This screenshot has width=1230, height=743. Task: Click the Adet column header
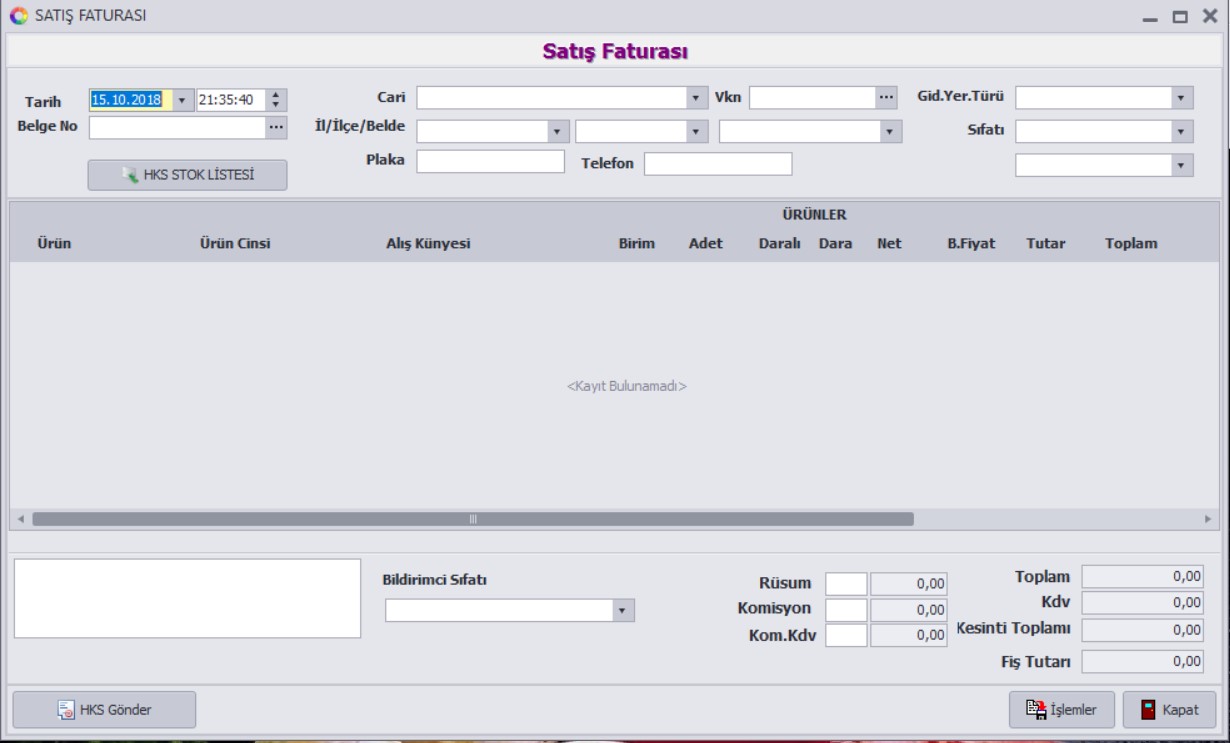(706, 243)
